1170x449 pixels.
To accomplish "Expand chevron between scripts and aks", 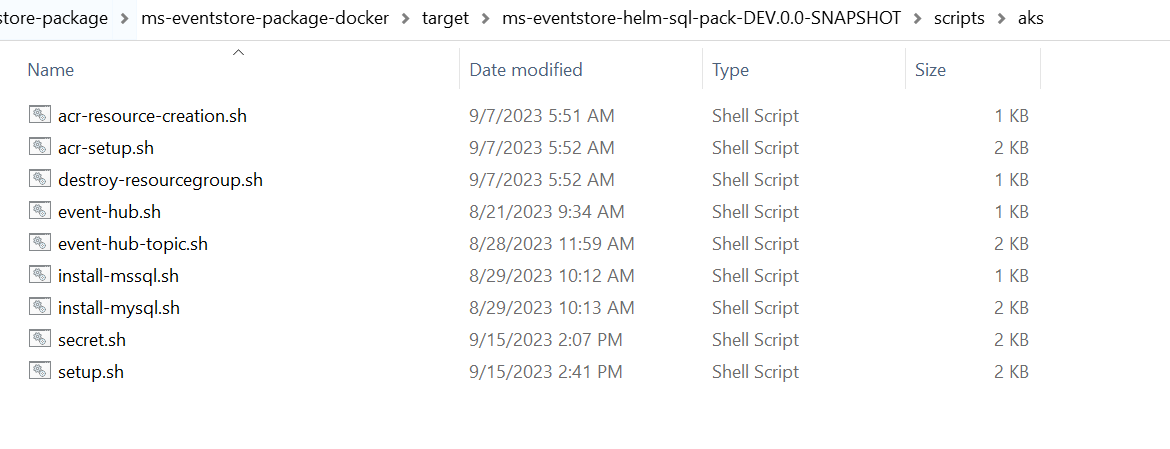I will pos(1003,18).
